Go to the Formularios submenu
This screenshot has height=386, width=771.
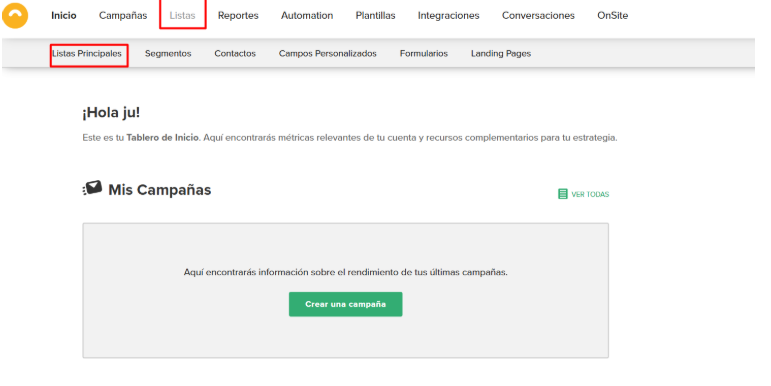[x=424, y=54]
